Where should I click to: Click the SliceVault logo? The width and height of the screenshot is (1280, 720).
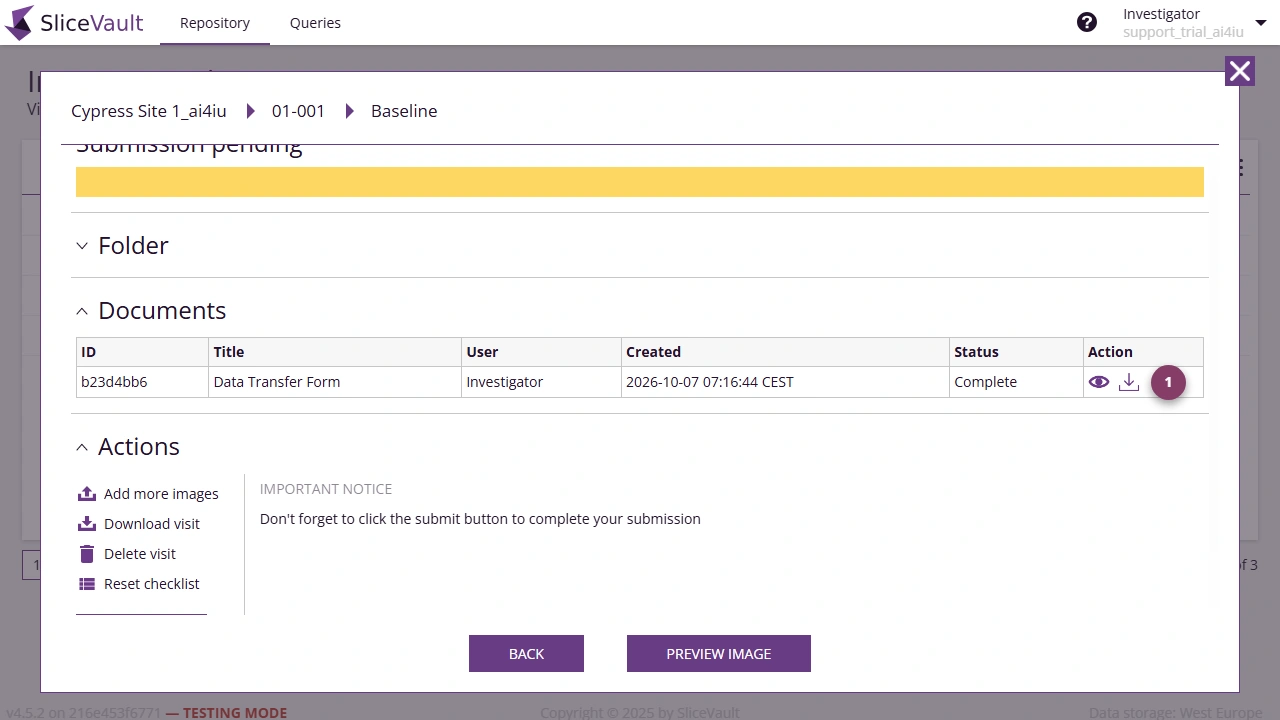coord(74,22)
